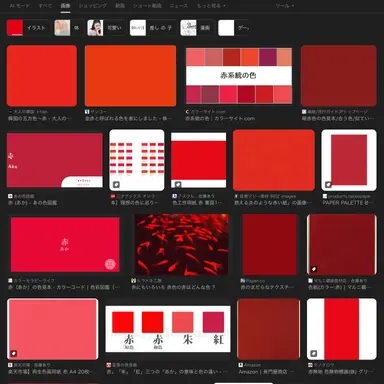Expand the もっと見る dropdown
The height and width of the screenshot is (384, 384).
click(x=211, y=6)
